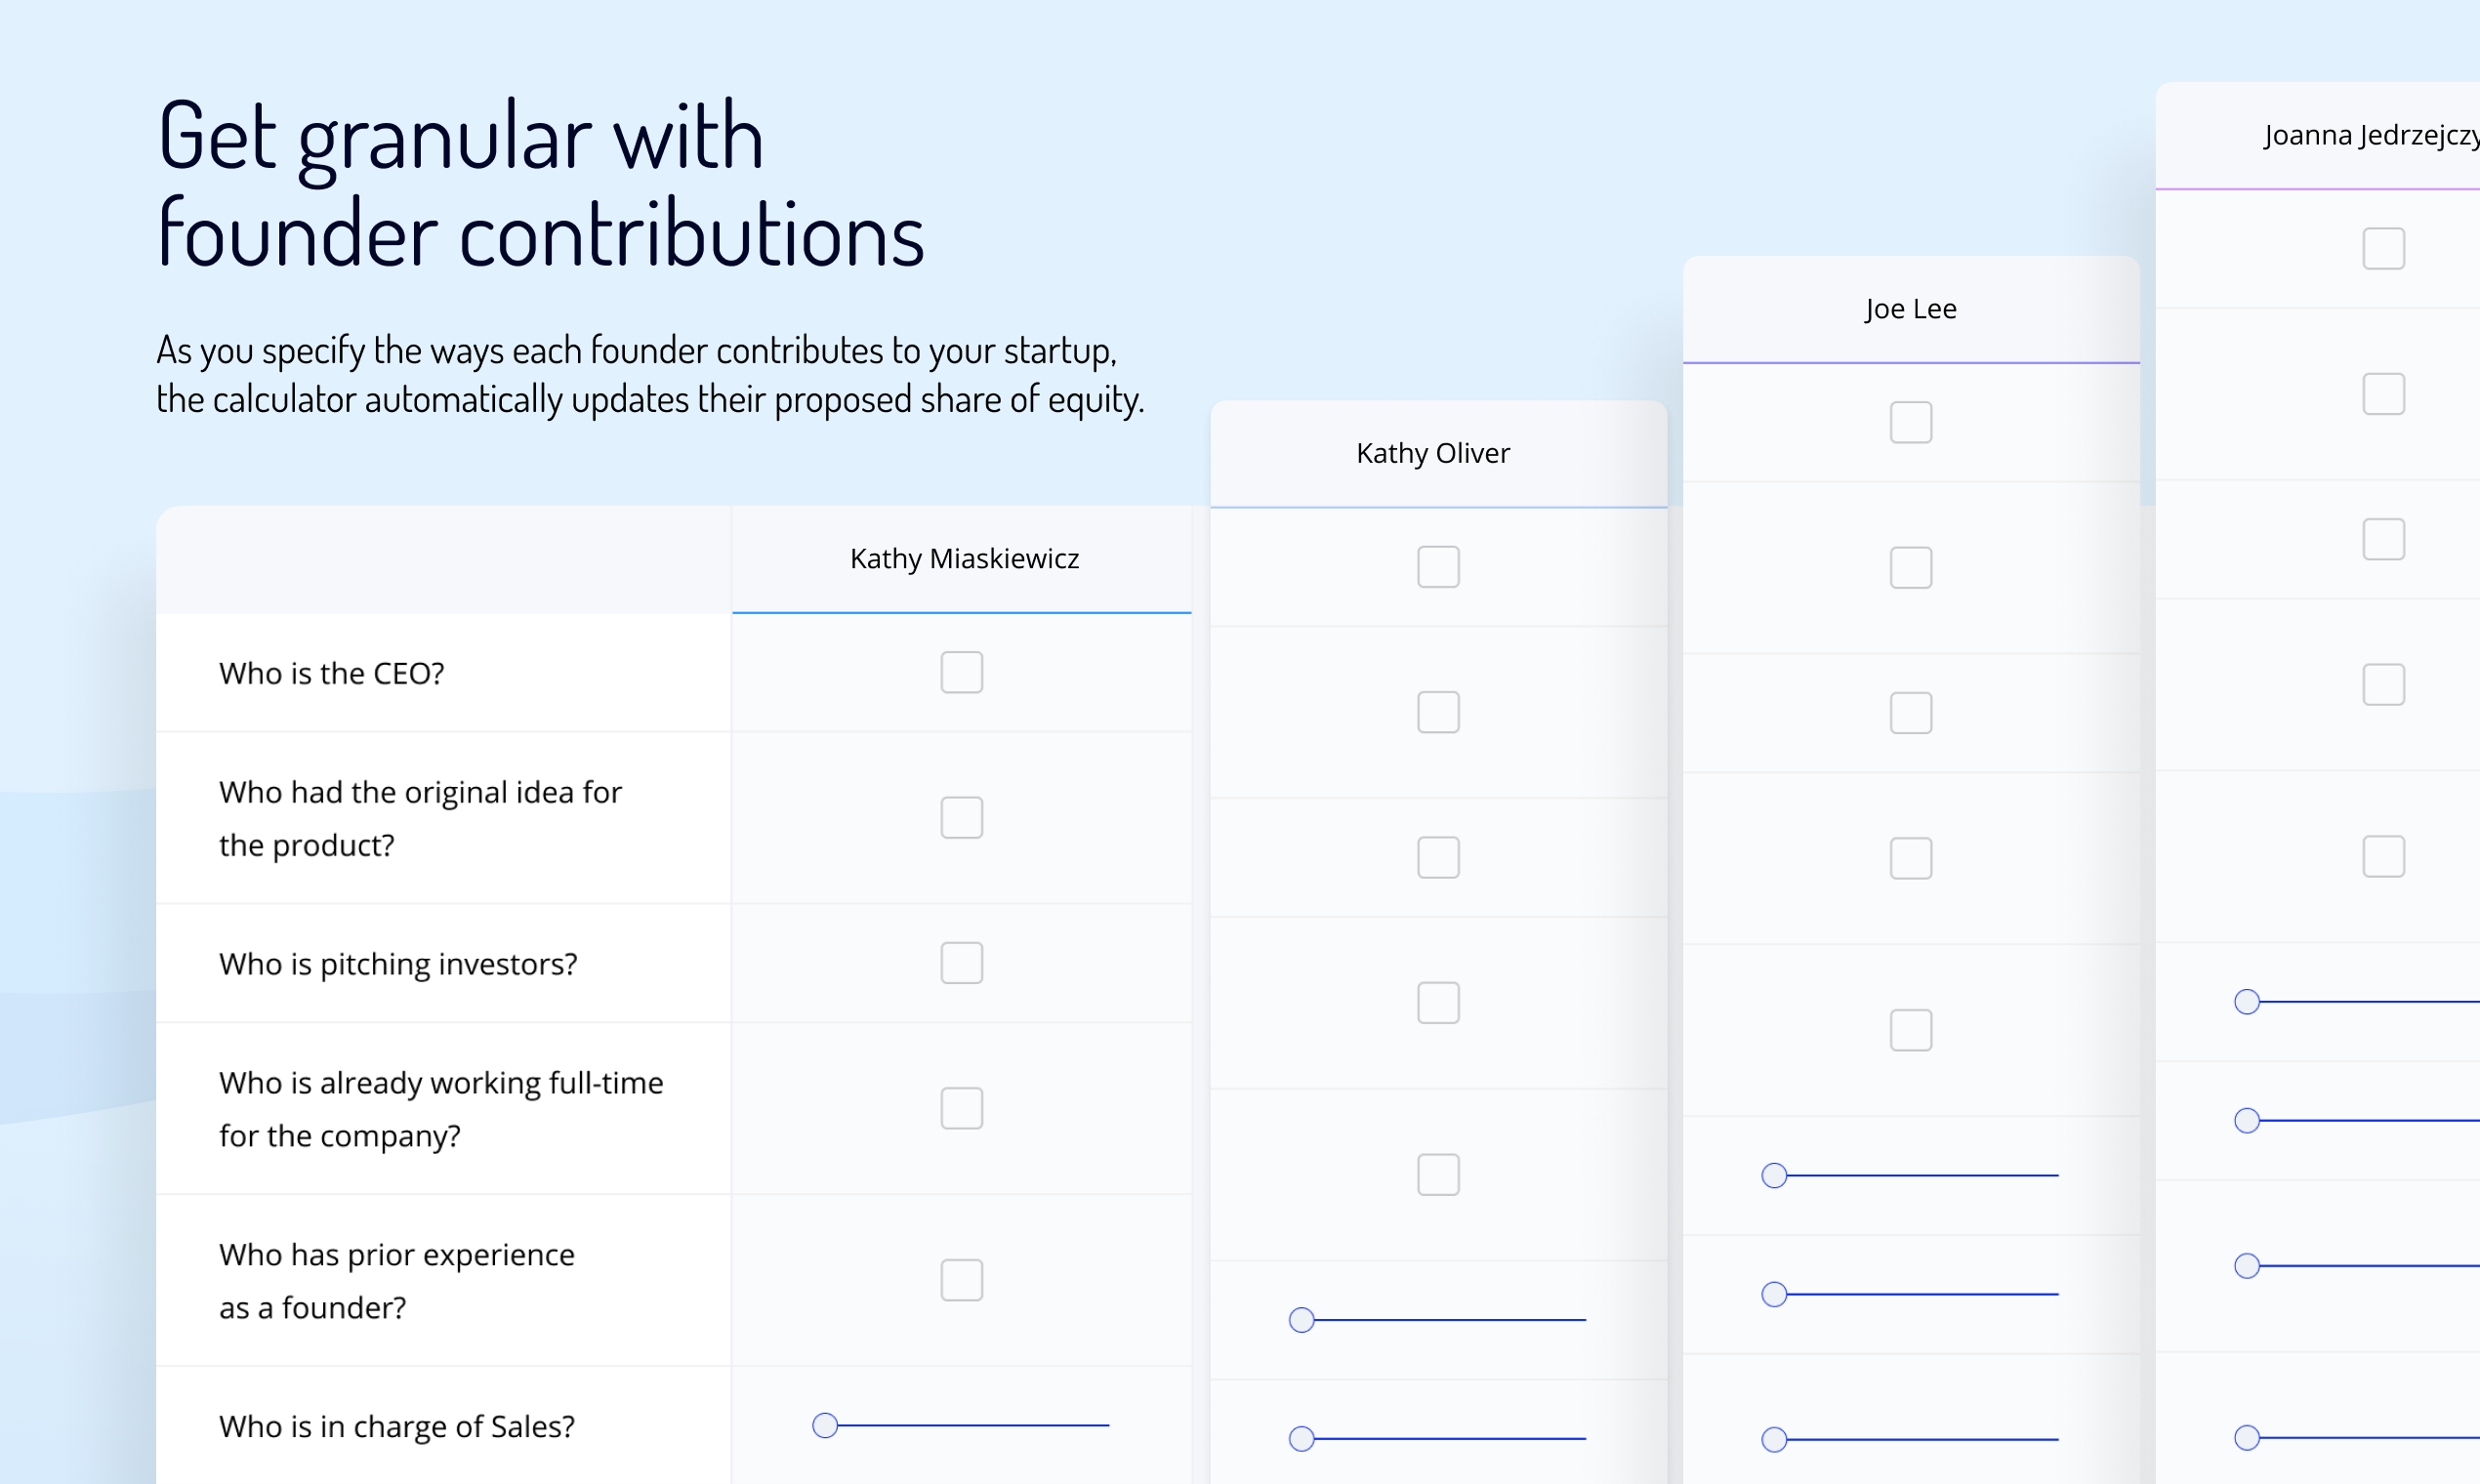Click the "Who is the CEO?" row label
Screen dimensions: 2480x1484
tap(331, 673)
